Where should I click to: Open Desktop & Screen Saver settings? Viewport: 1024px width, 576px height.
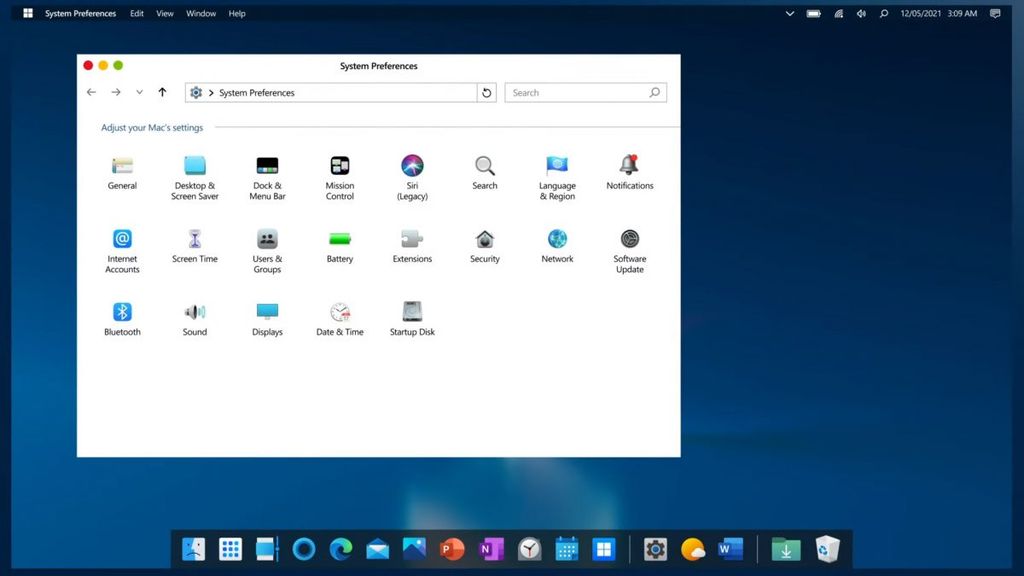pyautogui.click(x=195, y=167)
